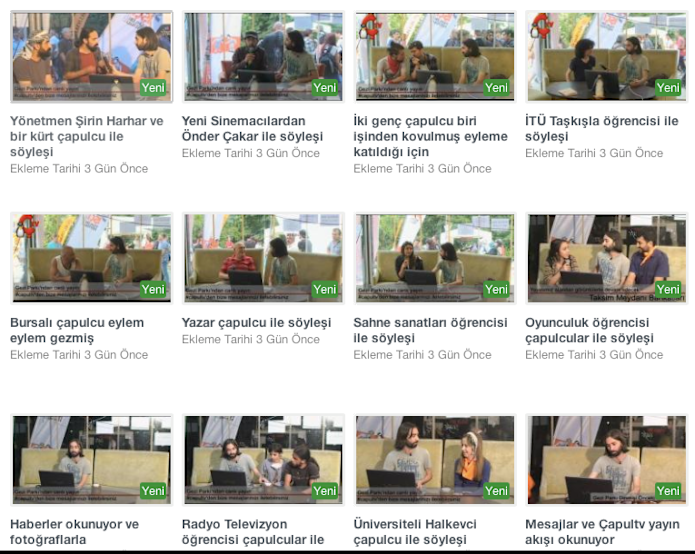Viewport: 695px width, 554px height.
Task: Click the Yeni badge on Şirin Harhar video
Action: pos(153,87)
